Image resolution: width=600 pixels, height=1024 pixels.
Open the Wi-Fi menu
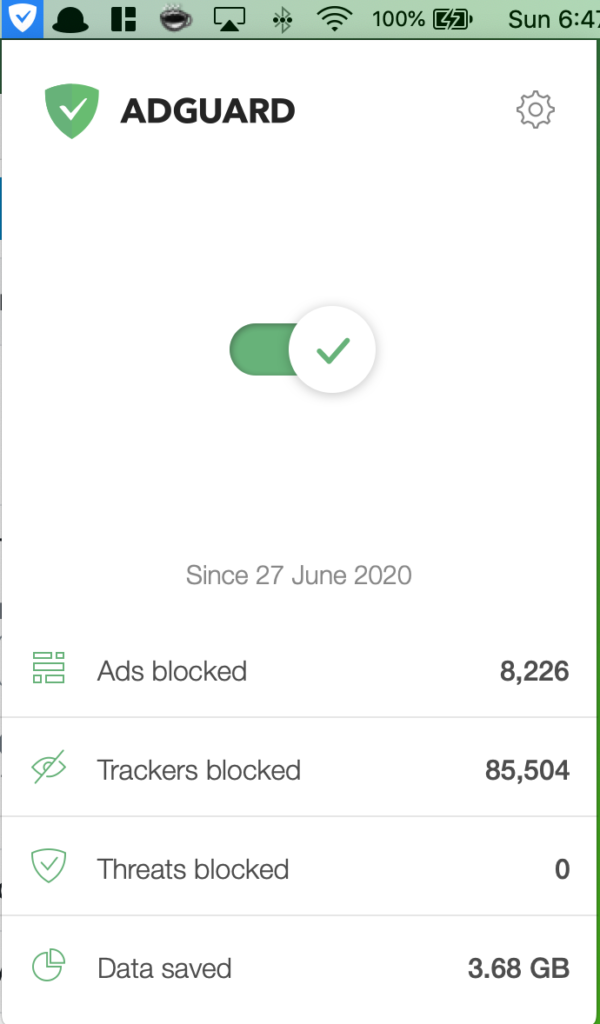pos(335,20)
